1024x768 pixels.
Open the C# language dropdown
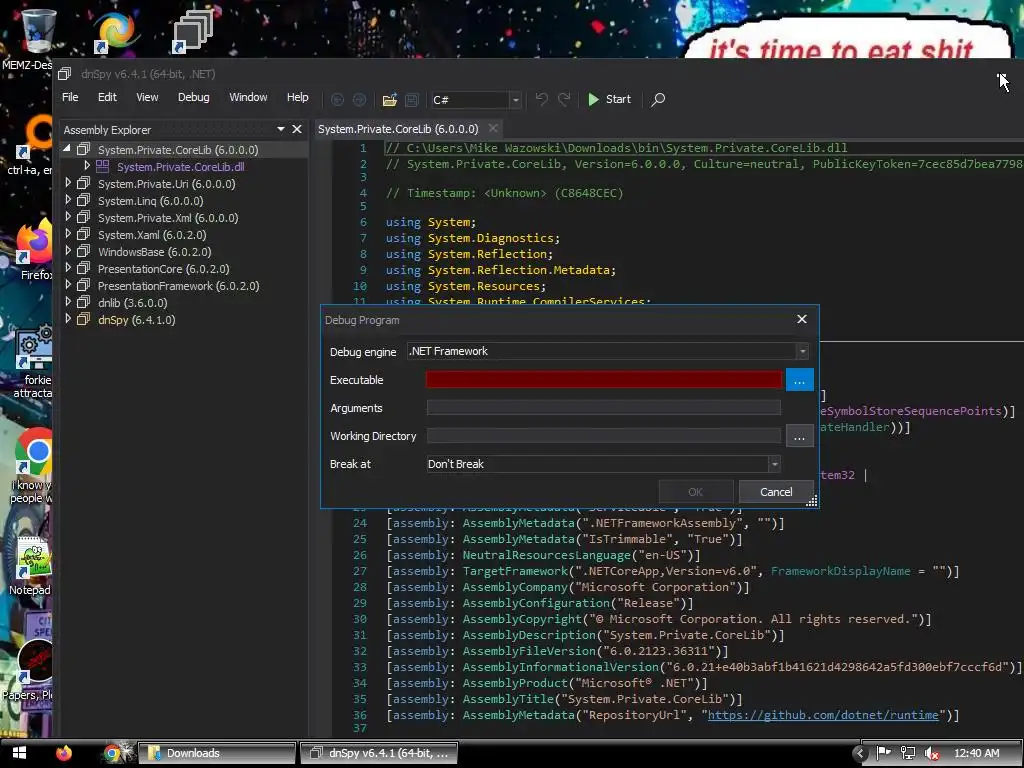click(x=515, y=100)
